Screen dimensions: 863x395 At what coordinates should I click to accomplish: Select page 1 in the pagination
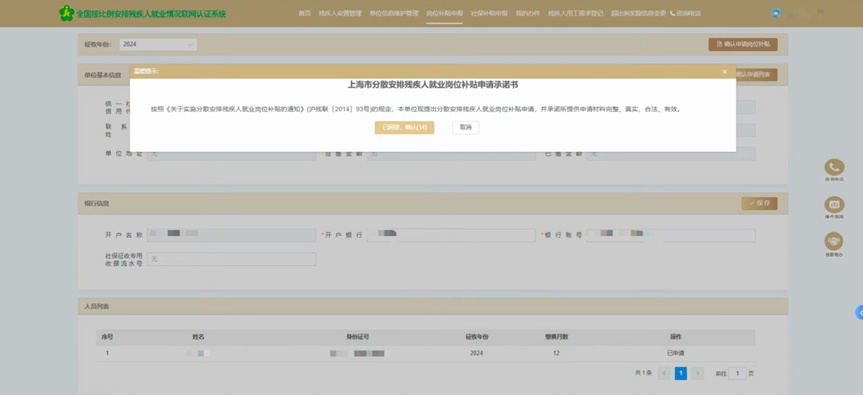(681, 374)
